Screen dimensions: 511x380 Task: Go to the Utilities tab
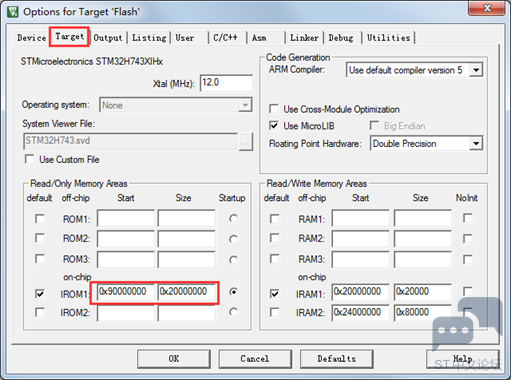pyautogui.click(x=388, y=38)
